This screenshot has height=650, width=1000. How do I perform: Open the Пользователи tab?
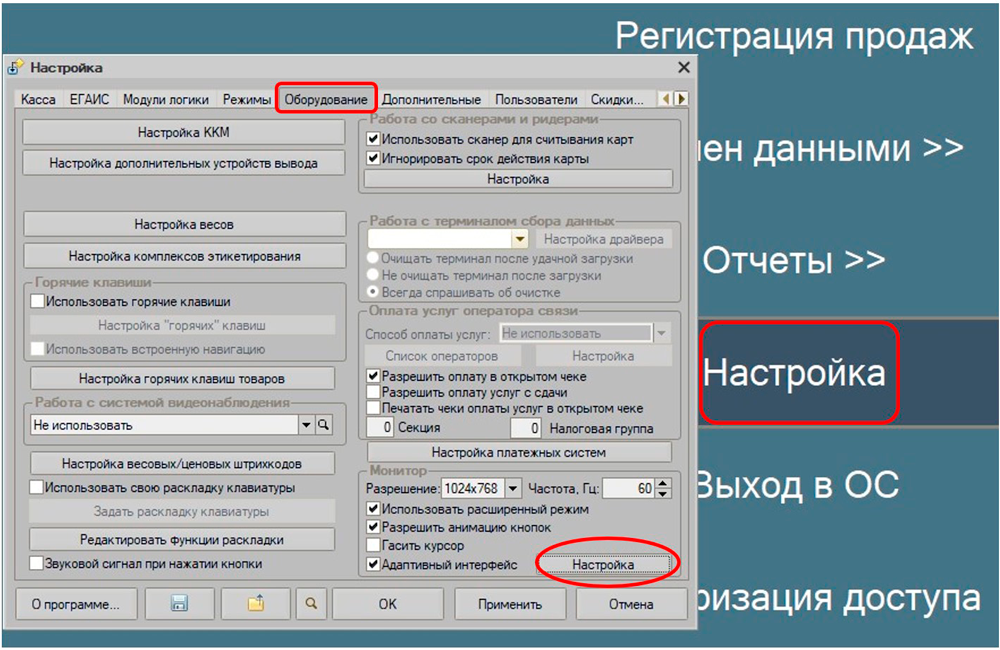pos(536,100)
